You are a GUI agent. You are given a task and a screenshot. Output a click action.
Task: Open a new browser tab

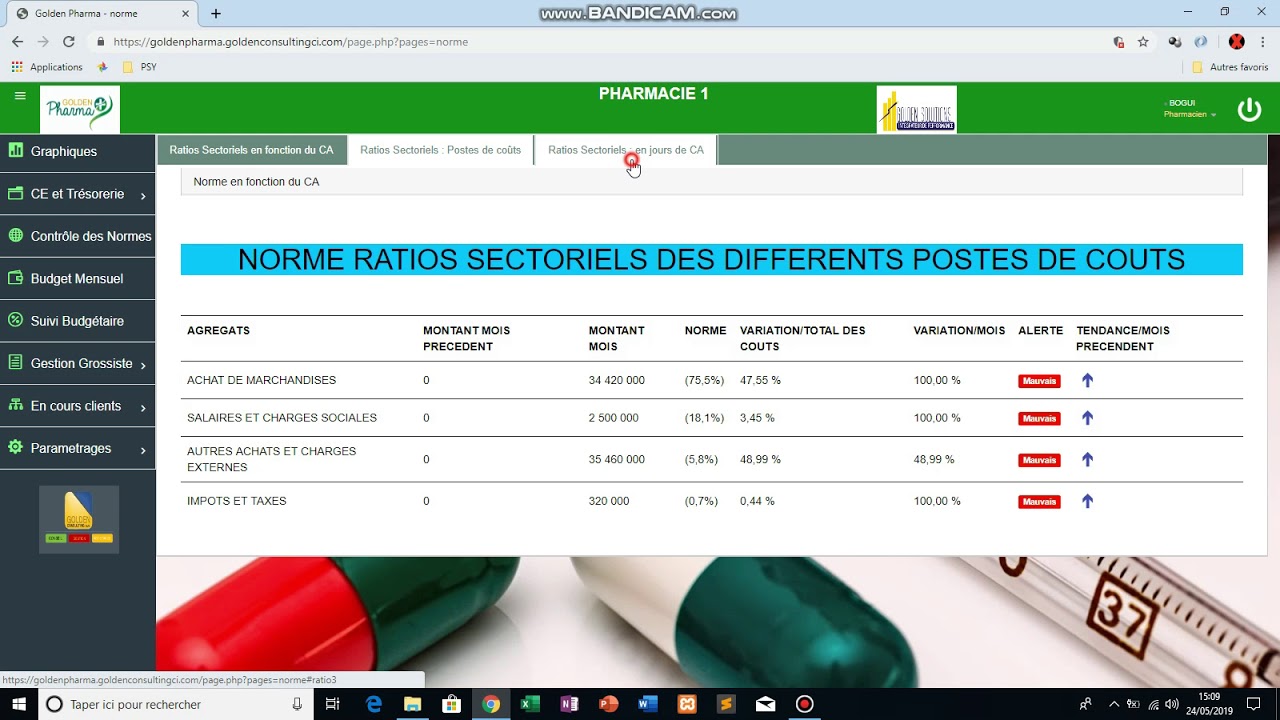pos(215,13)
